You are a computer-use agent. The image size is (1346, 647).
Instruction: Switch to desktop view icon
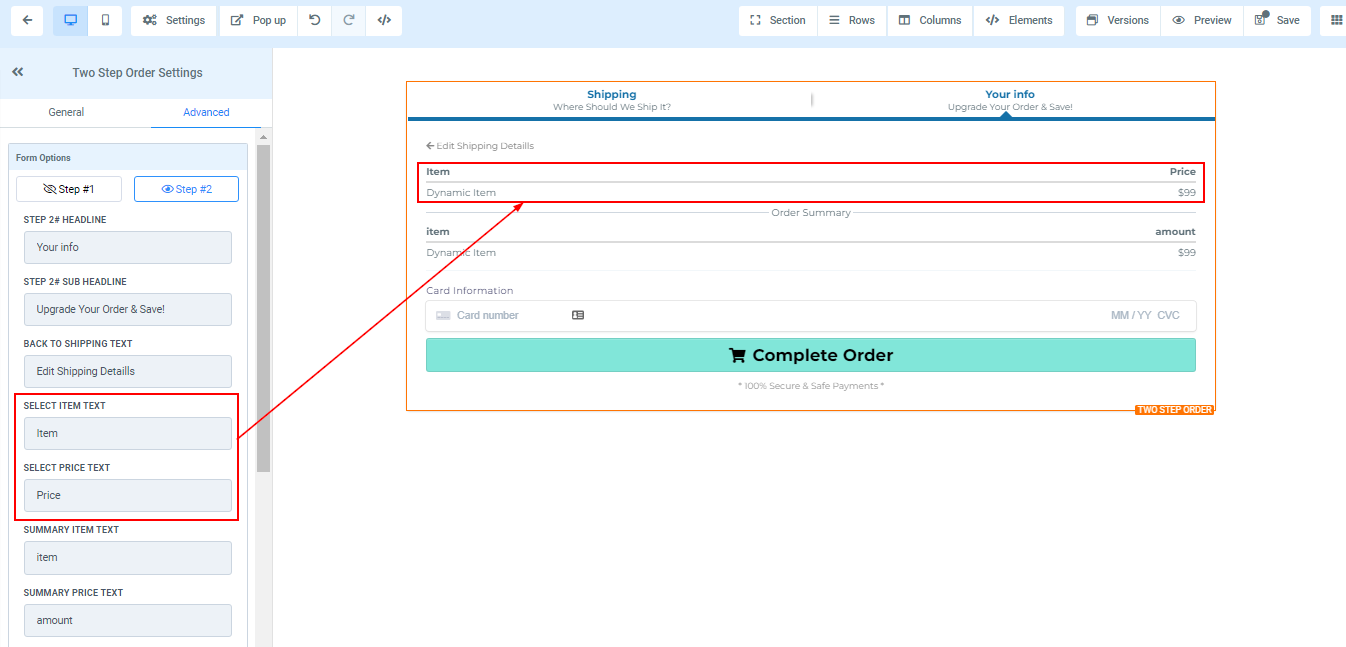(70, 20)
